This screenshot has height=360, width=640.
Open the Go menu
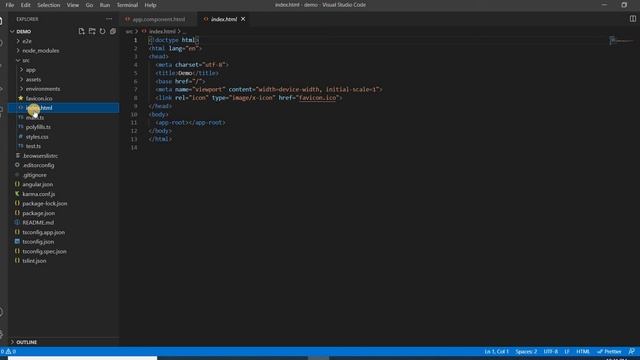(89, 5)
